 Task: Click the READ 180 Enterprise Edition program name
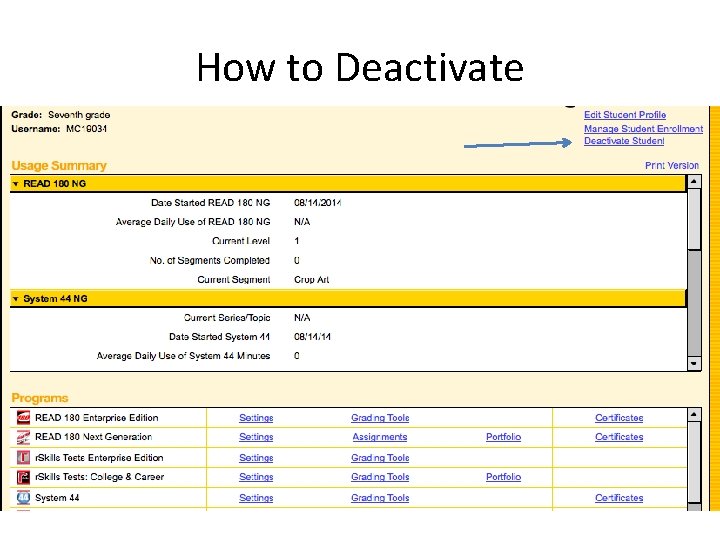[96, 418]
